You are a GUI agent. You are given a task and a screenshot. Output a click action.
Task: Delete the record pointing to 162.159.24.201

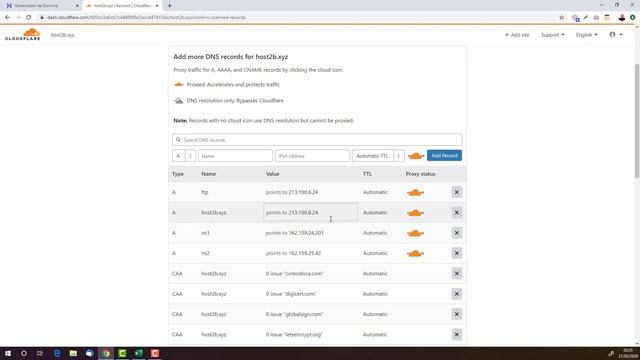457,233
